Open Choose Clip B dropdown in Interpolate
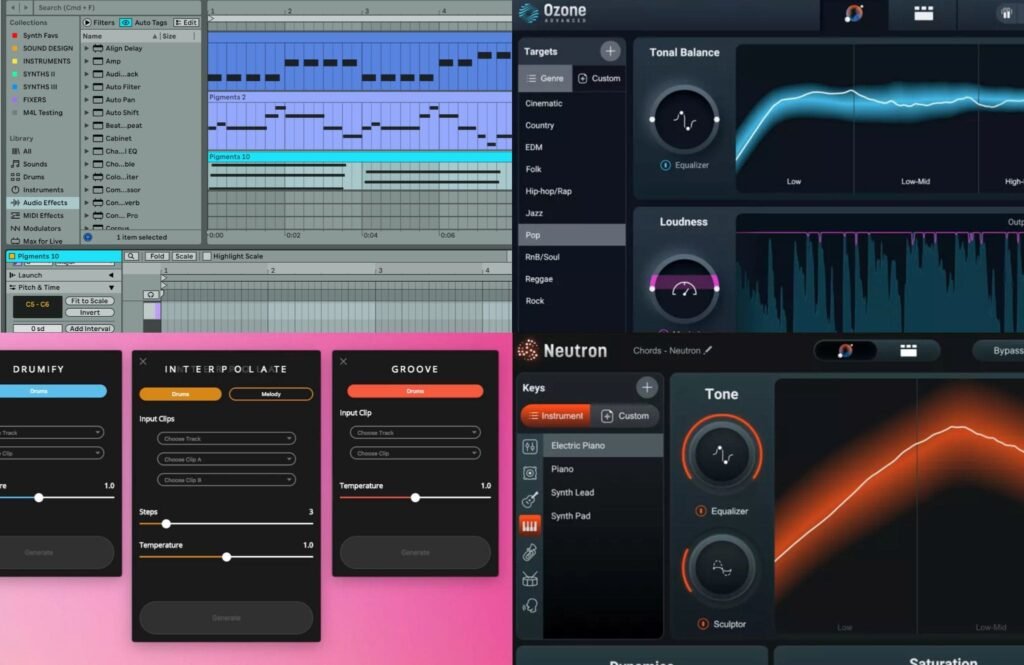This screenshot has height=665, width=1024. coord(226,479)
